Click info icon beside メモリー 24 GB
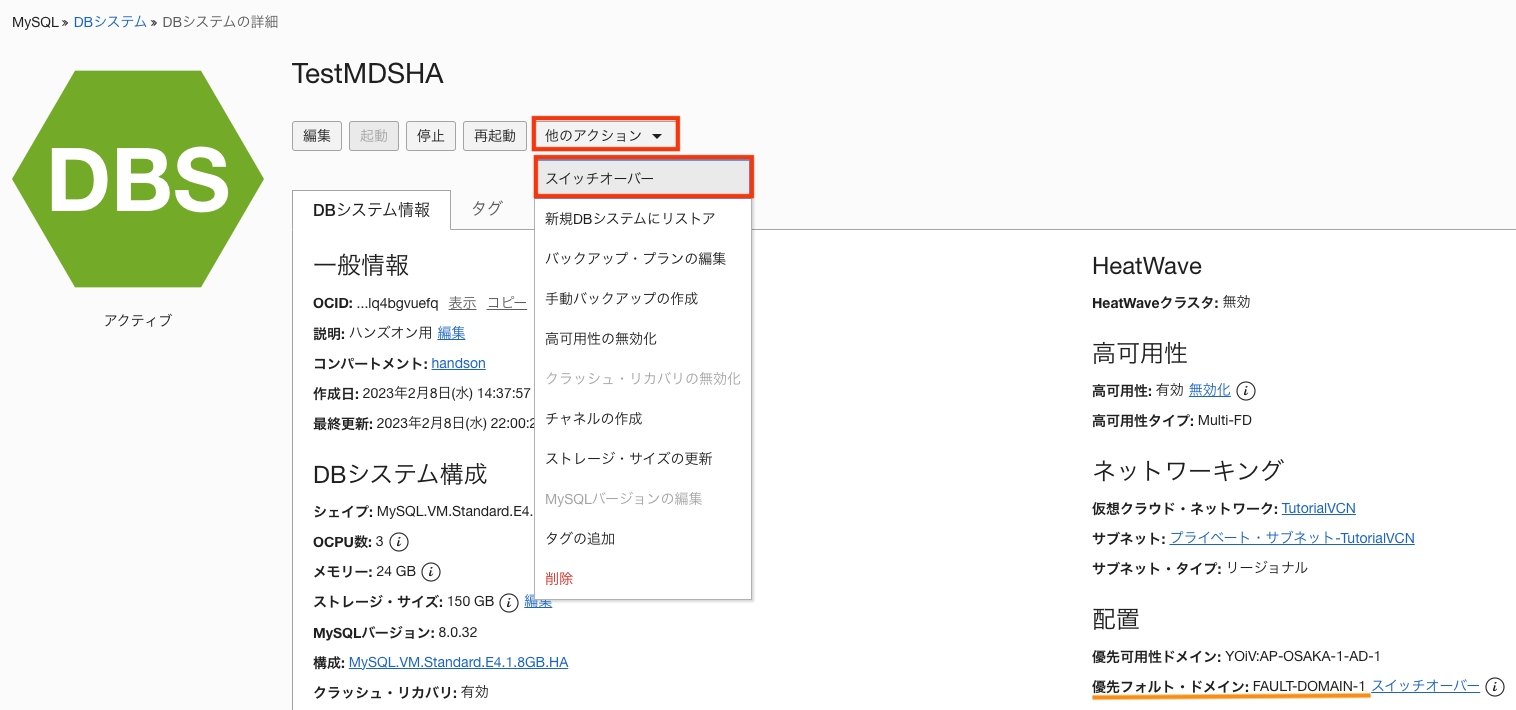This screenshot has height=710, width=1516. [x=431, y=572]
